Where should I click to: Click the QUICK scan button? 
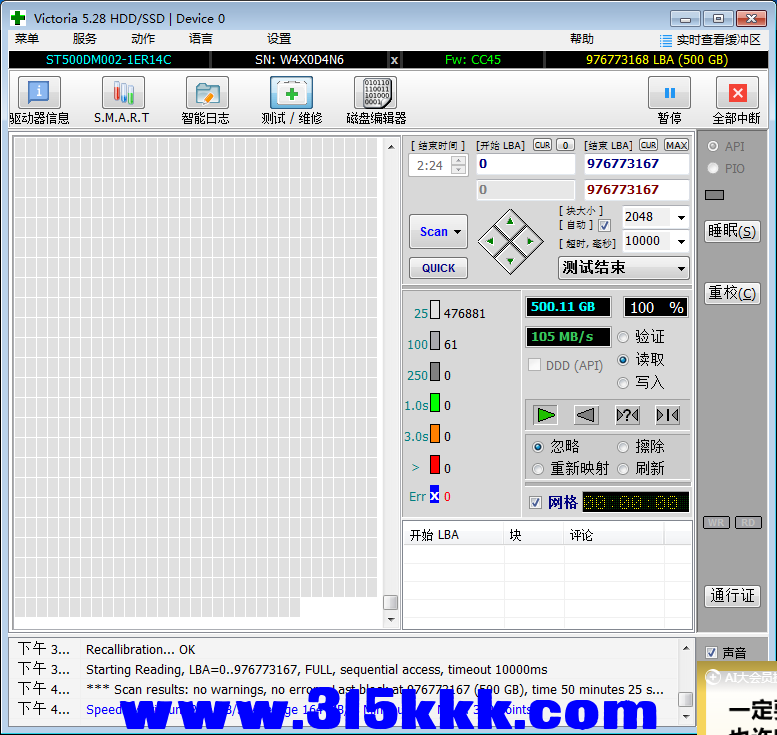point(438,268)
